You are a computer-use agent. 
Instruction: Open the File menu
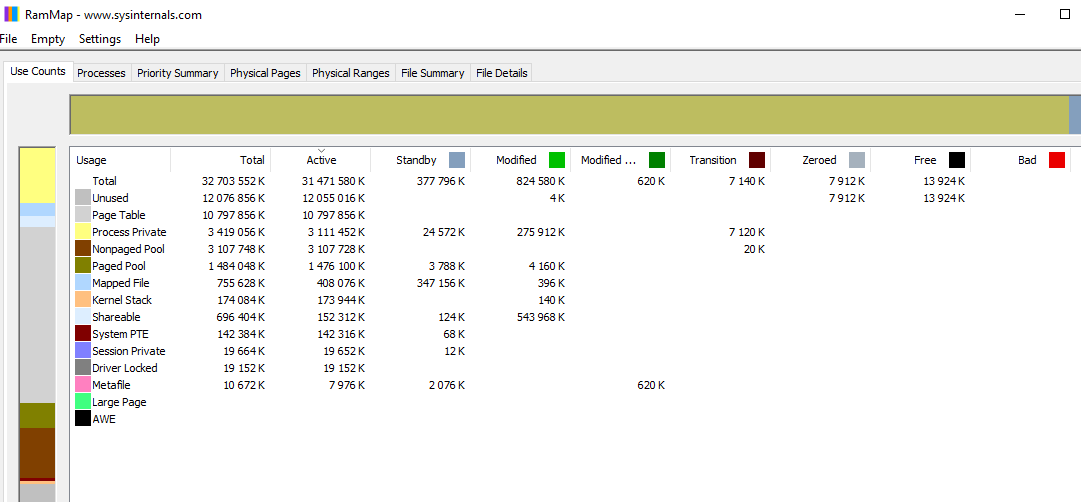pos(8,39)
